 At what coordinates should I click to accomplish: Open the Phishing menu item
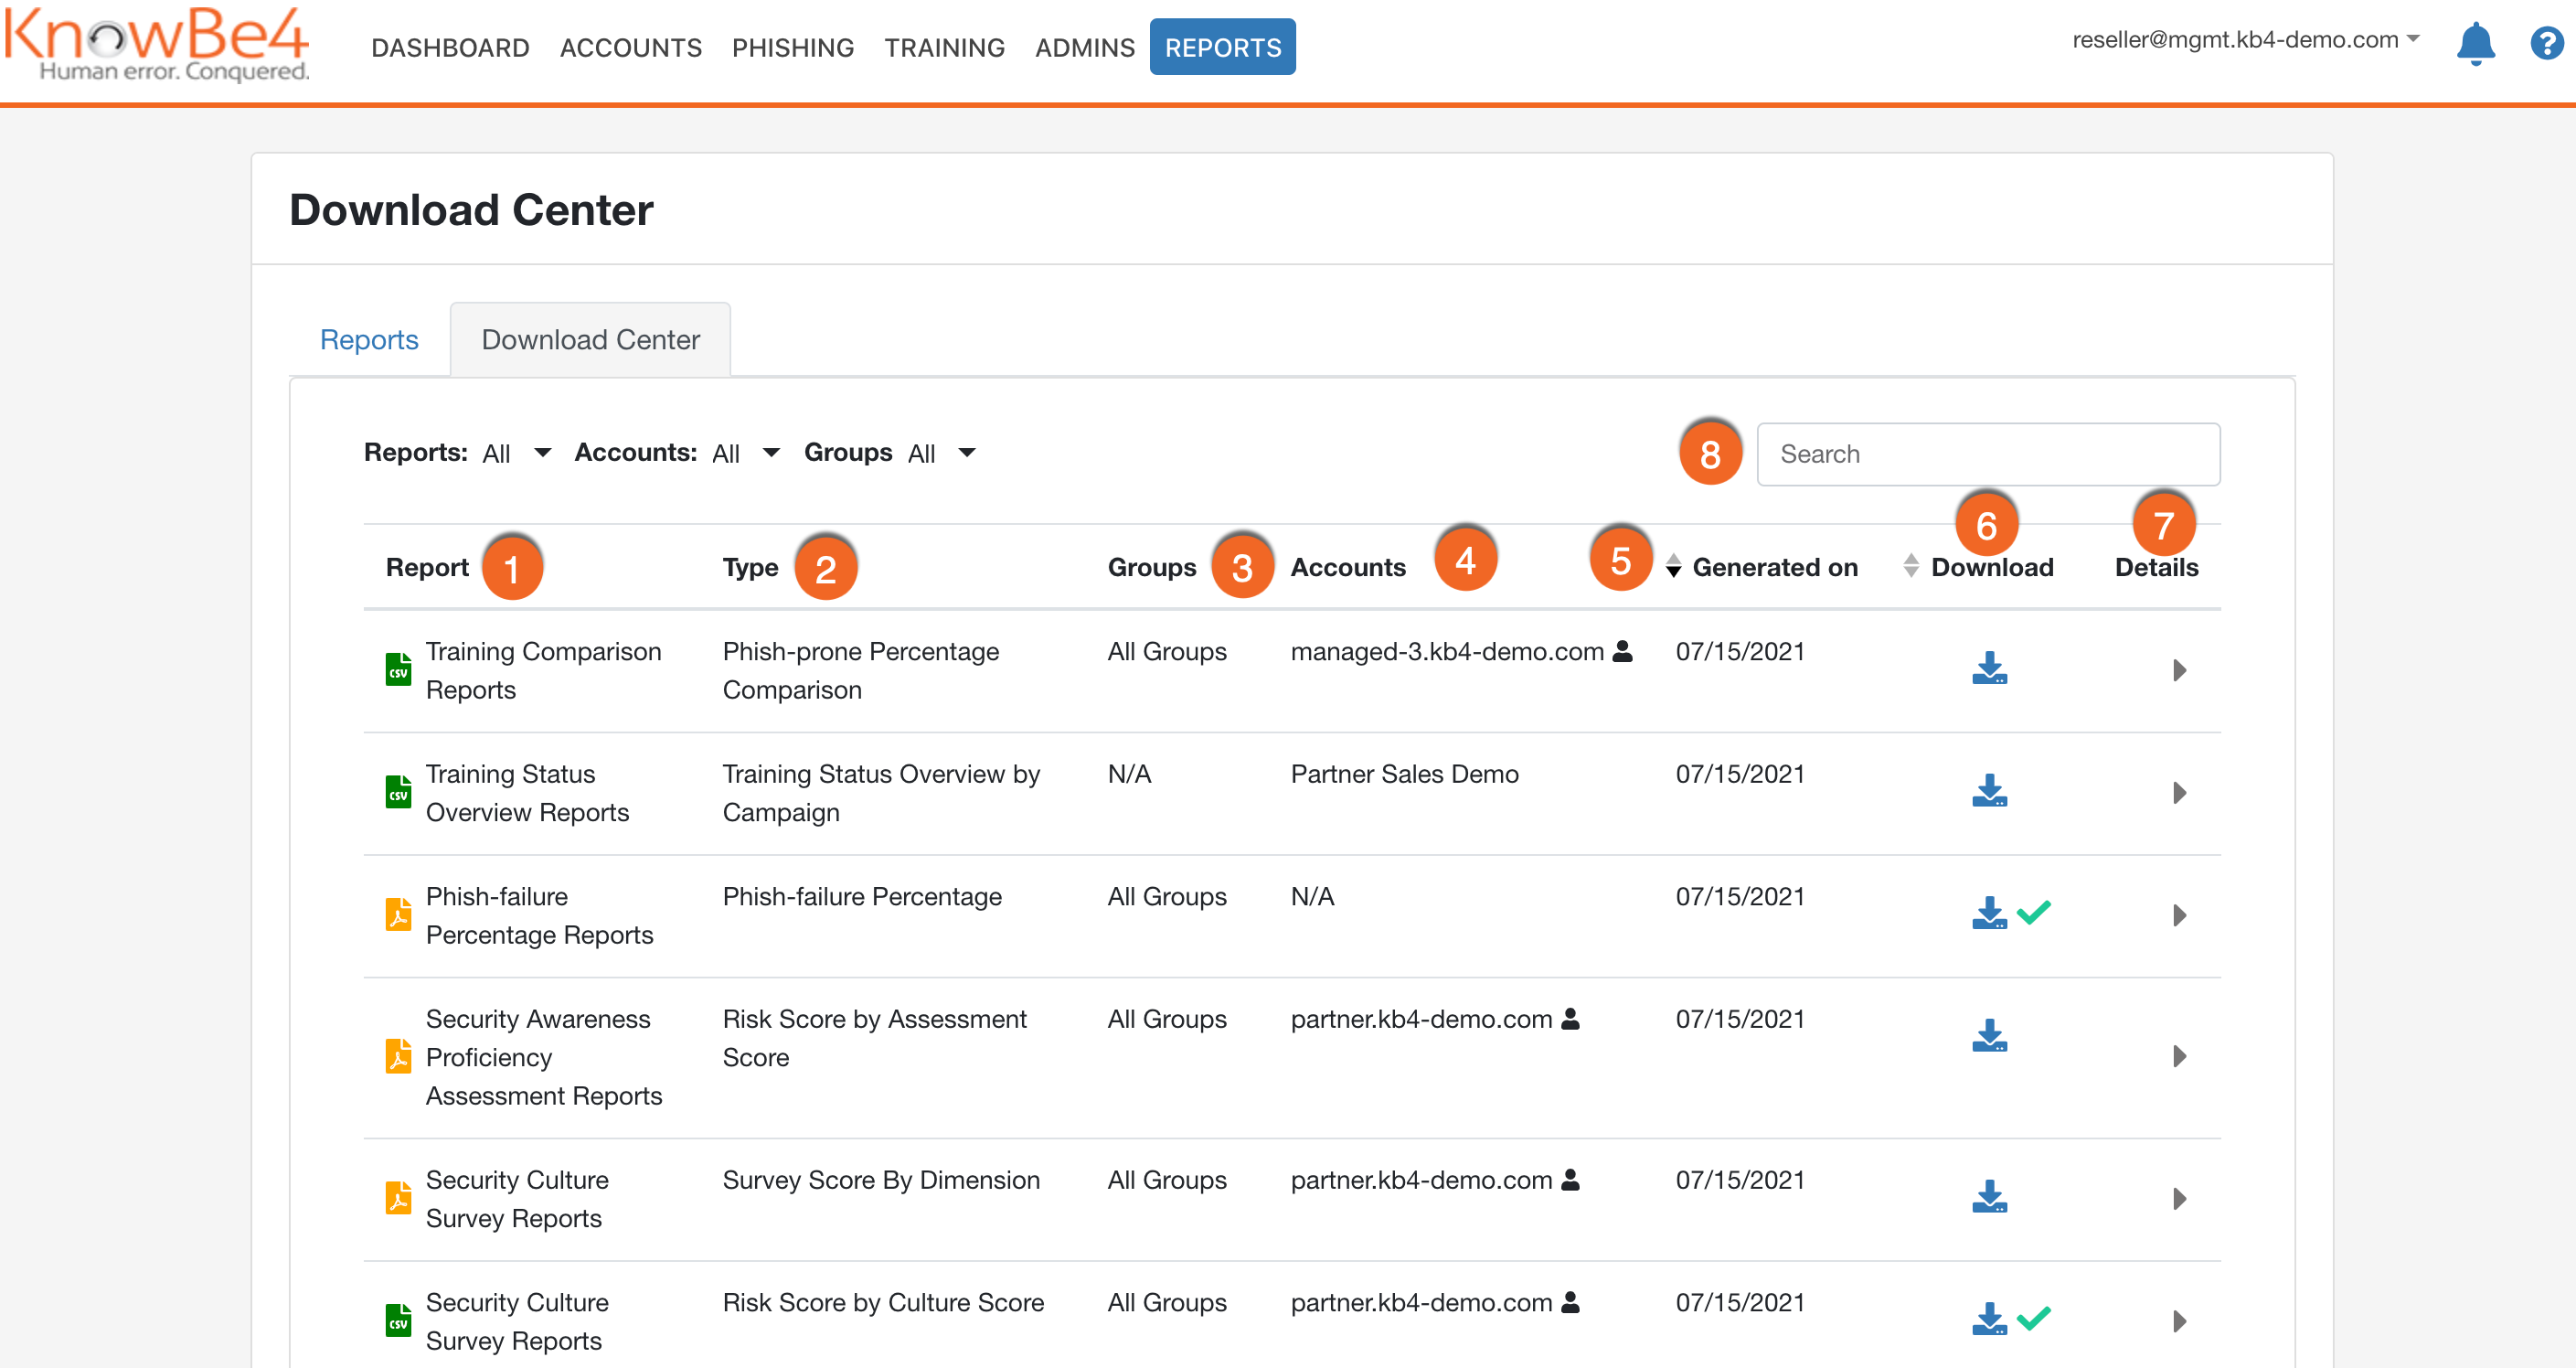793,47
